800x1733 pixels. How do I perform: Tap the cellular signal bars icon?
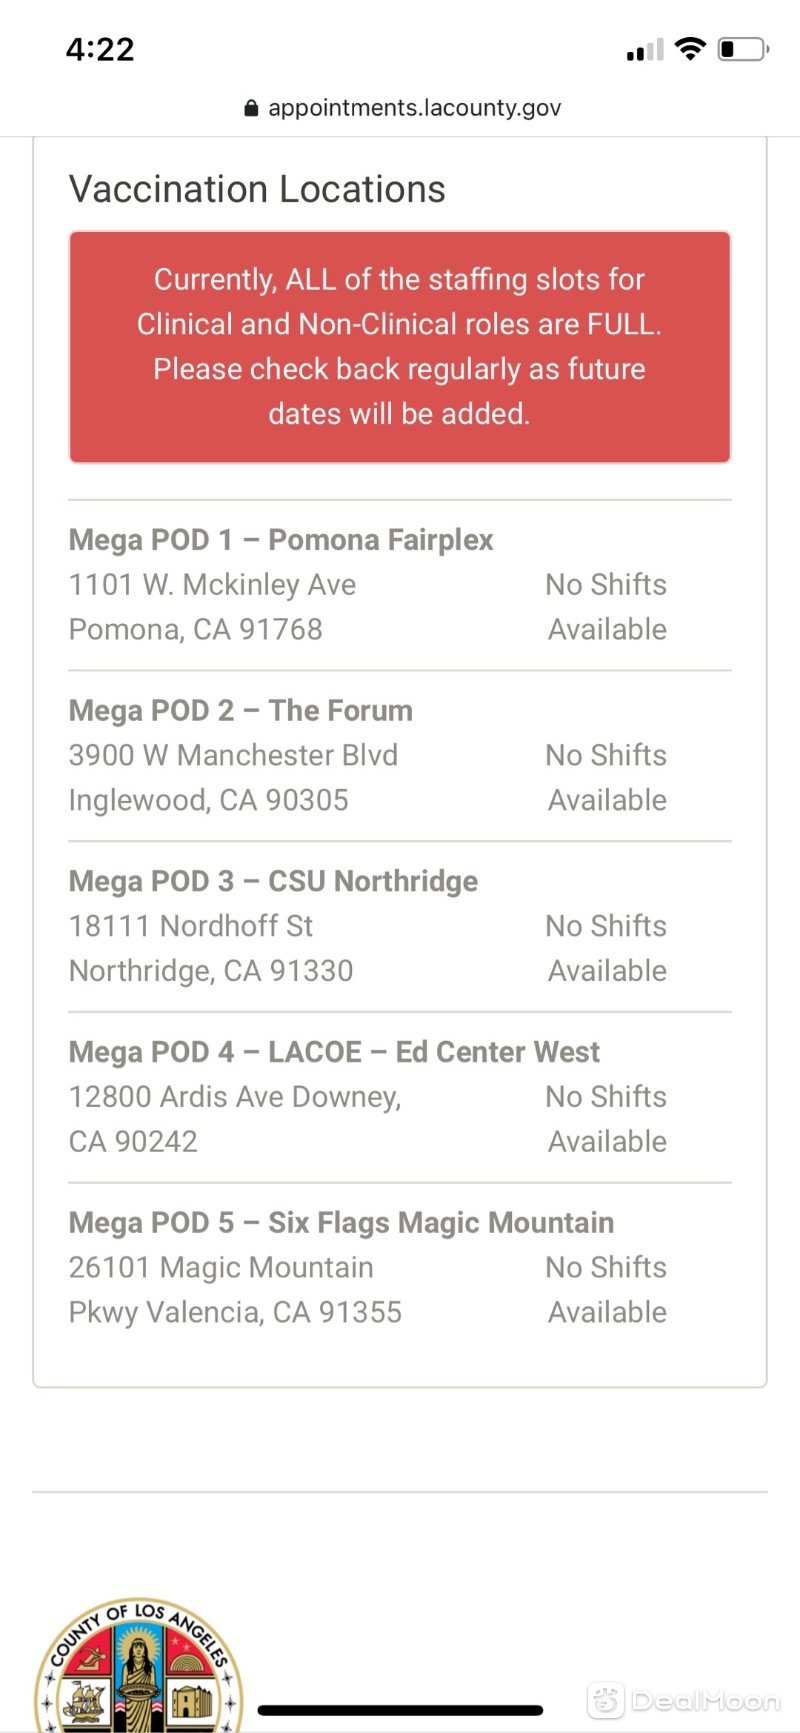pos(645,50)
